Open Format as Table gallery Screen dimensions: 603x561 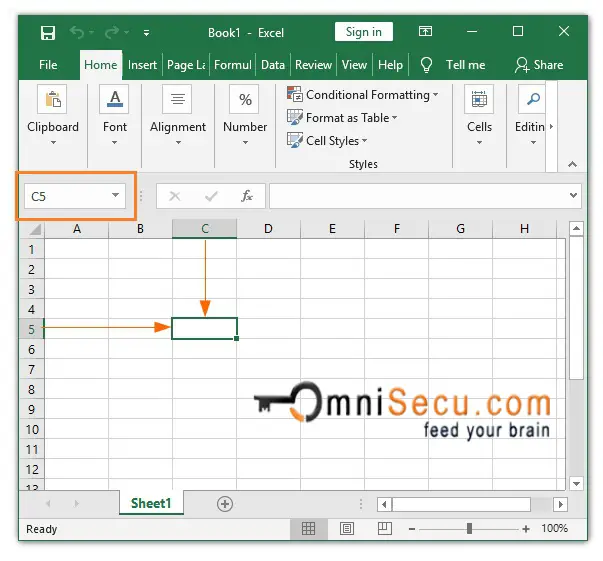coord(342,118)
